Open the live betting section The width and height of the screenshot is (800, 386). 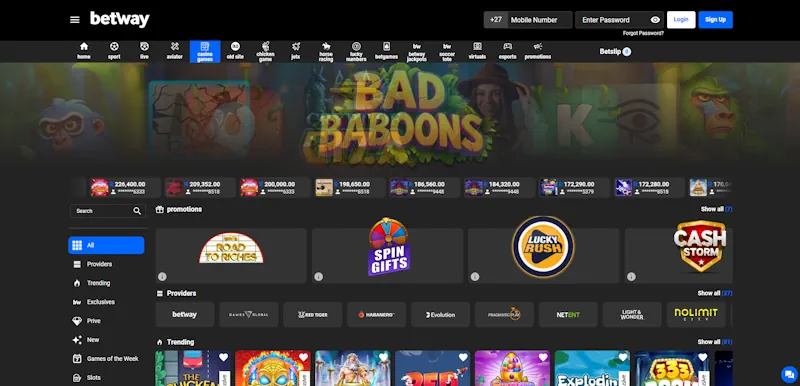point(144,51)
